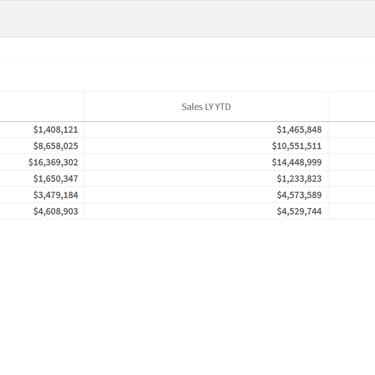
Task: Select the $4,573,589 cell
Action: [206, 195]
